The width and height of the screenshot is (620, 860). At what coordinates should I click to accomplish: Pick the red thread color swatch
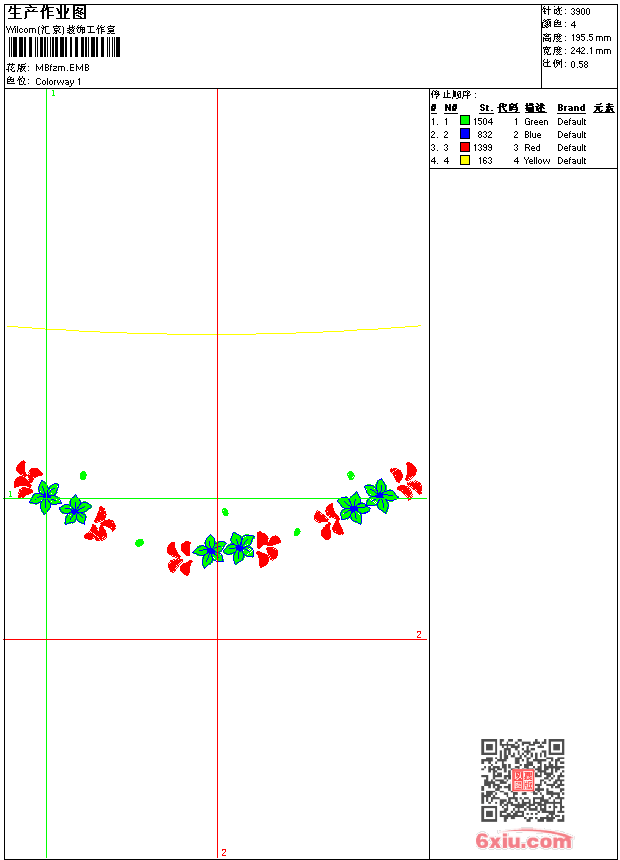(465, 147)
